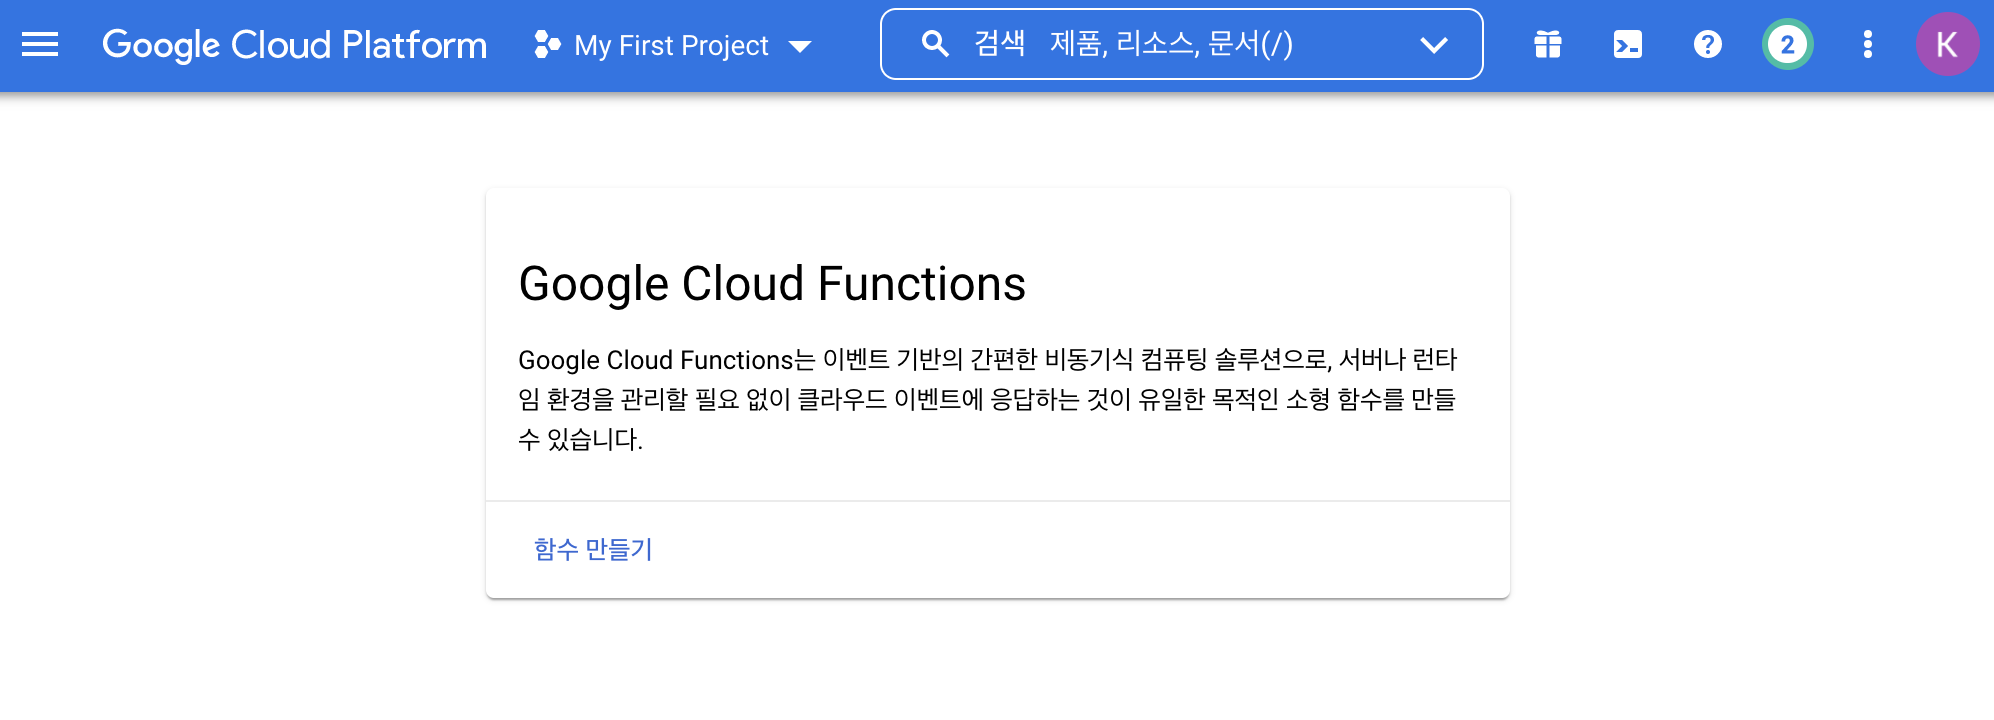Viewport: 1994px width, 720px height.
Task: Click the Google Cloud Functions heading
Action: 772,284
